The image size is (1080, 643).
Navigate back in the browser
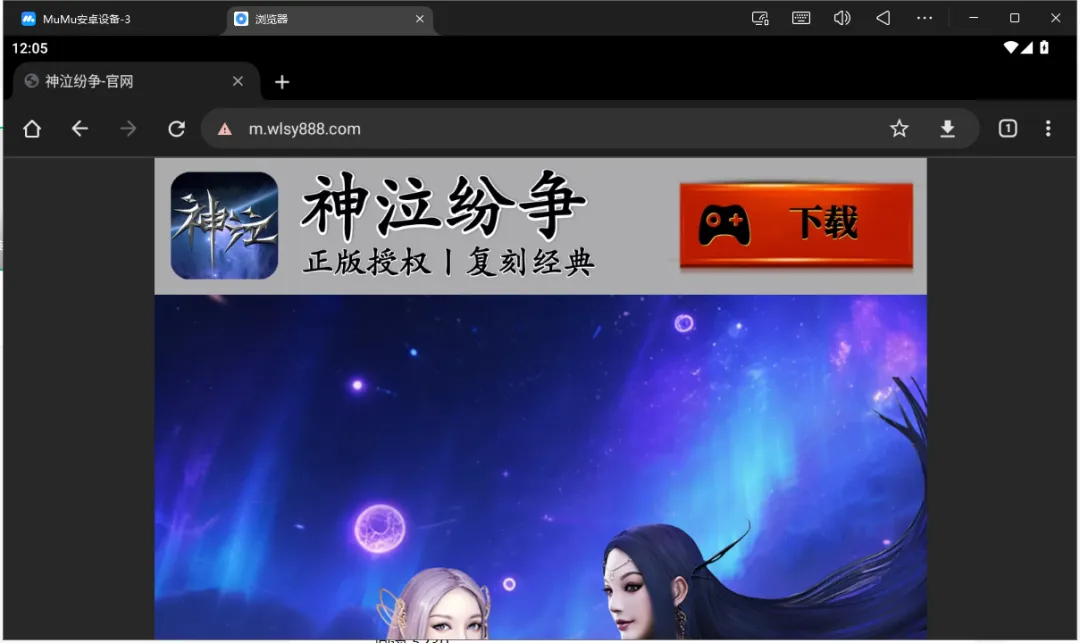80,129
